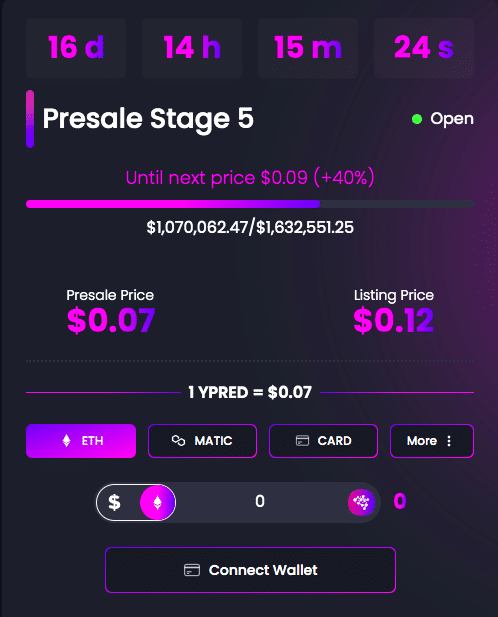Click the YPRED received amount 0
Screen dimensions: 498x617
tap(400, 501)
